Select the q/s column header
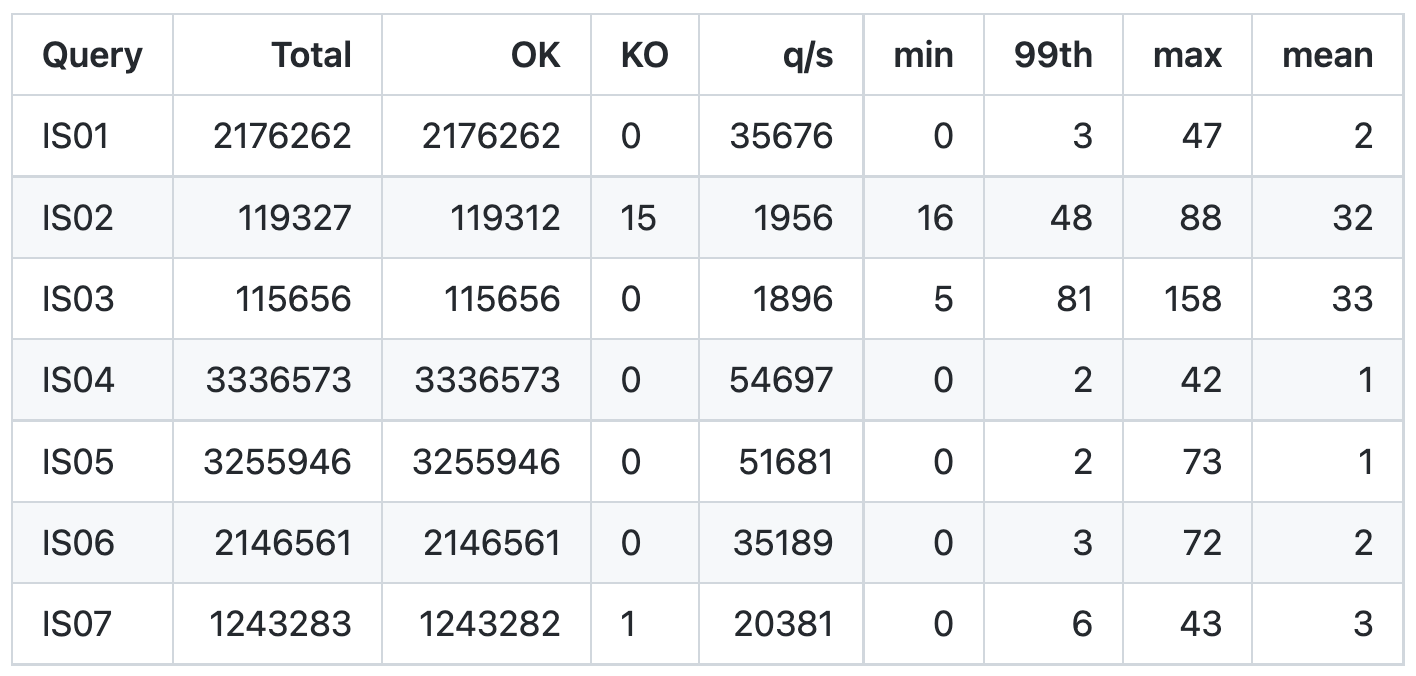Image resolution: width=1416 pixels, height=676 pixels. point(808,55)
